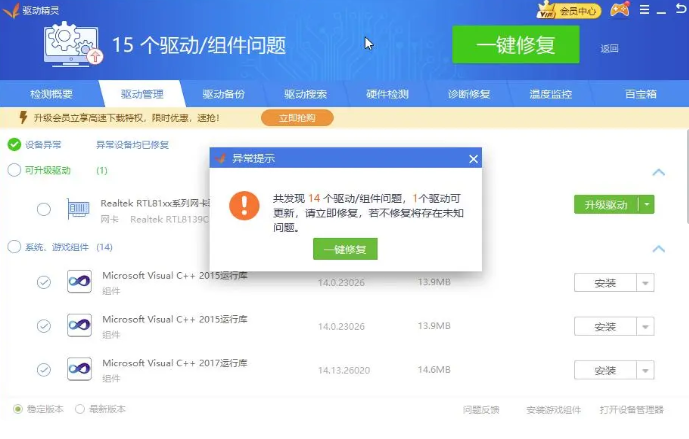Select the 系统、游戏组件 group radio
Image resolution: width=689 pixels, height=439 pixels.
(14, 247)
